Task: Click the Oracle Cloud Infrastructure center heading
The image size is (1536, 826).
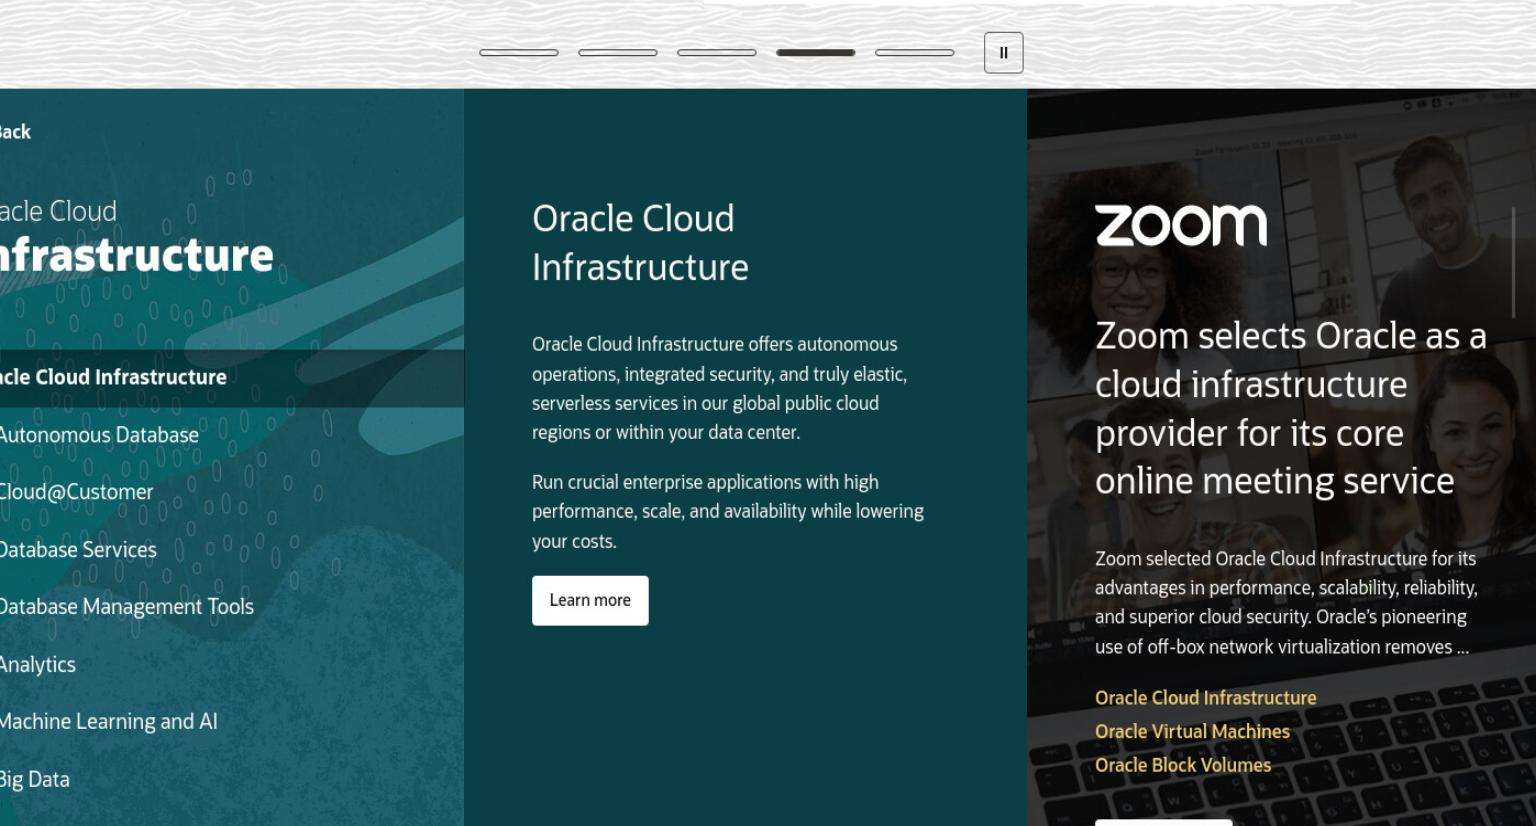Action: tap(640, 243)
